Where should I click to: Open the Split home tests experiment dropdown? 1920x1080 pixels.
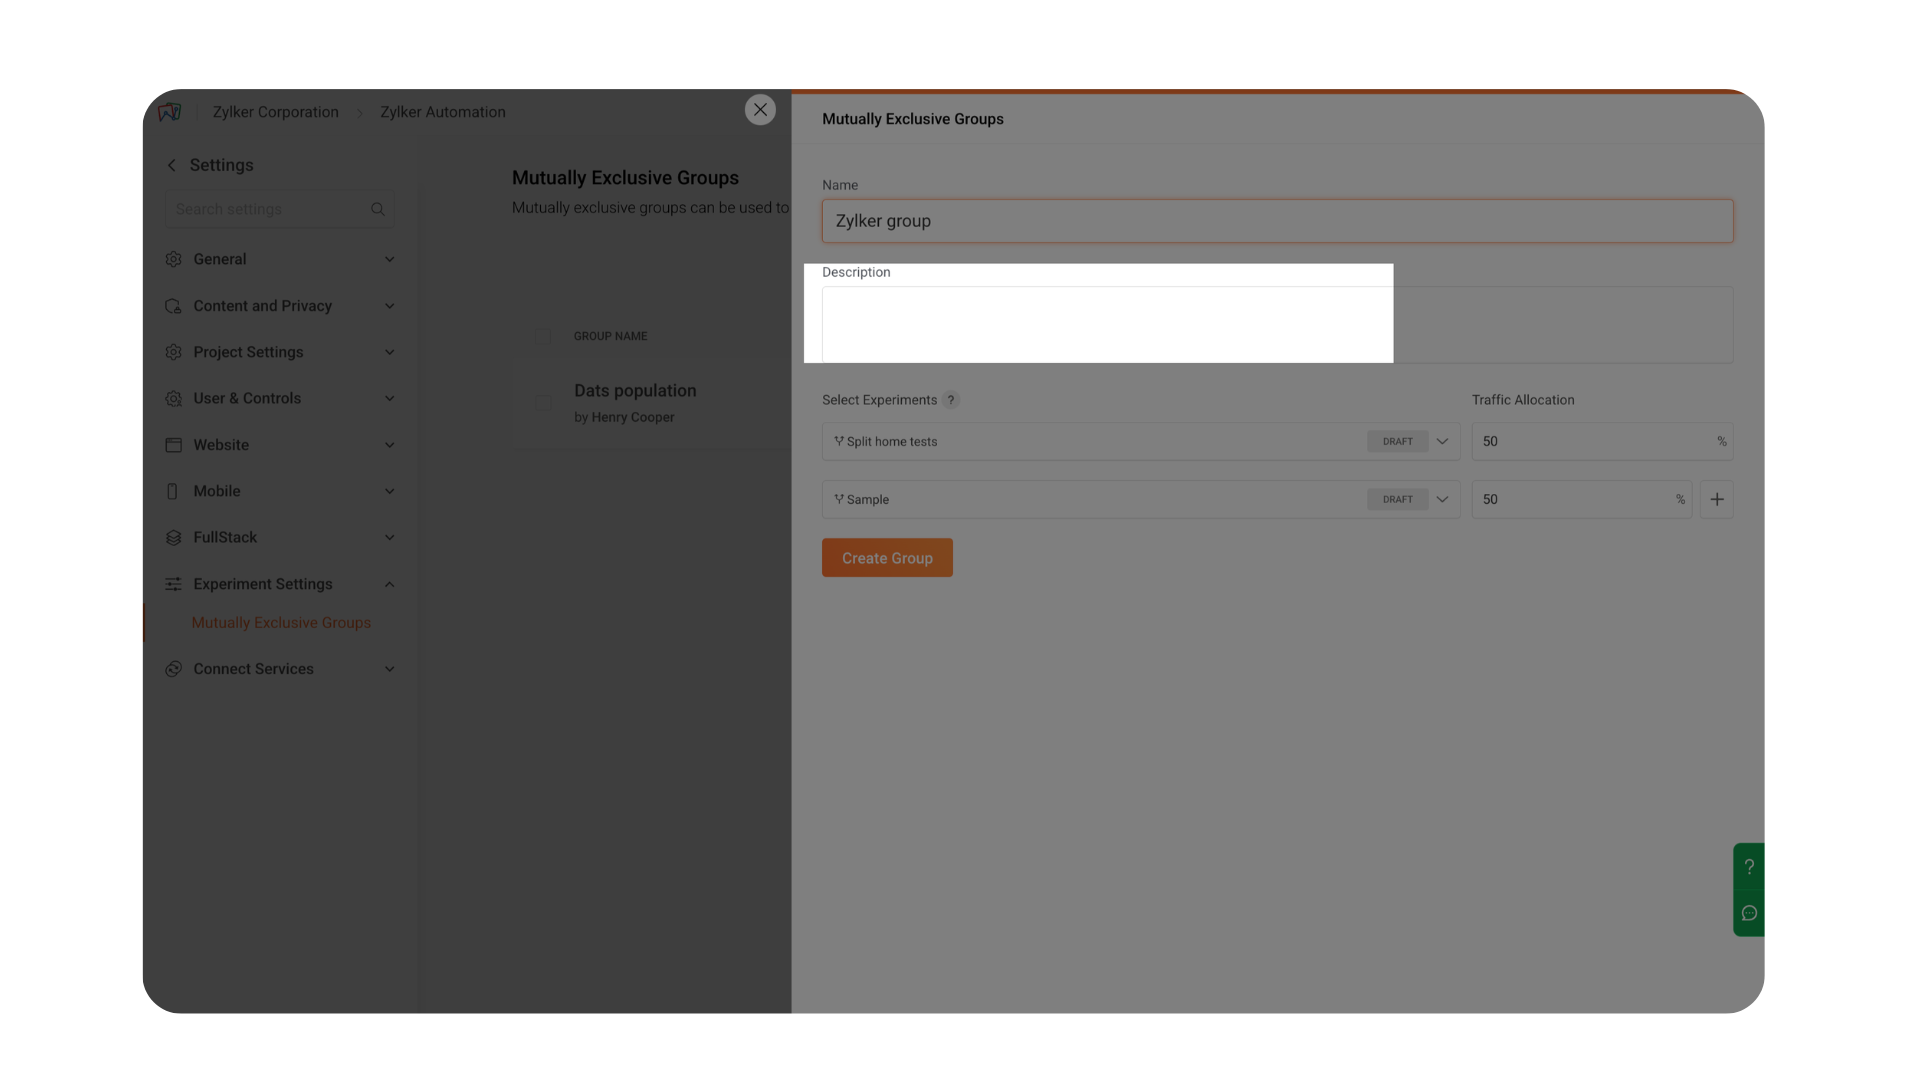pyautogui.click(x=1442, y=441)
